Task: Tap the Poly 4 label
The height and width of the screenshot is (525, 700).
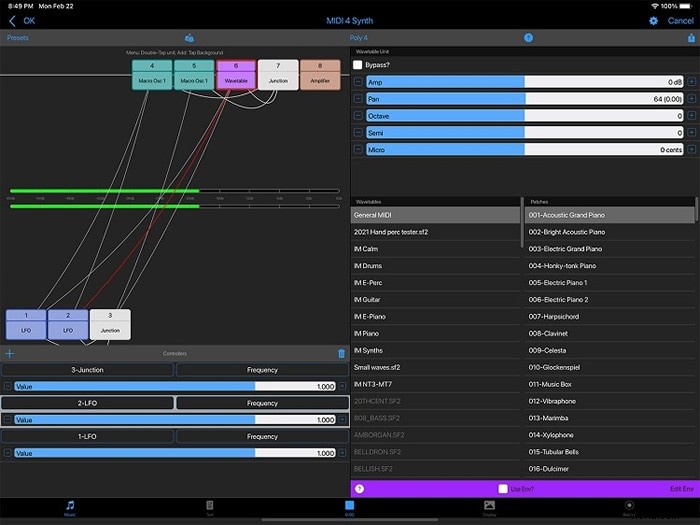Action: 359,38
